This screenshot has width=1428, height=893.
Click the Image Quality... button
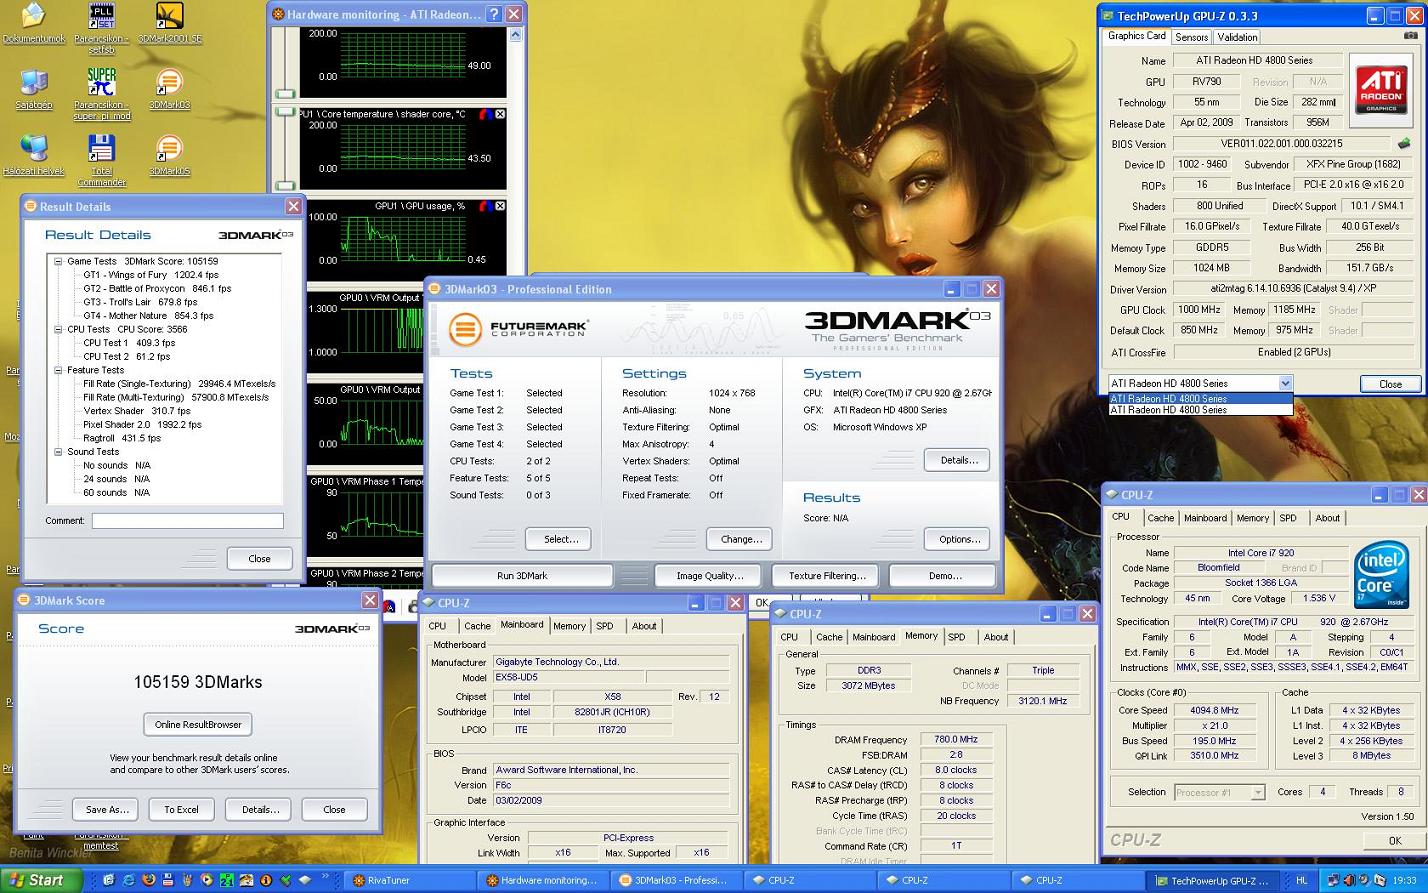pyautogui.click(x=710, y=576)
